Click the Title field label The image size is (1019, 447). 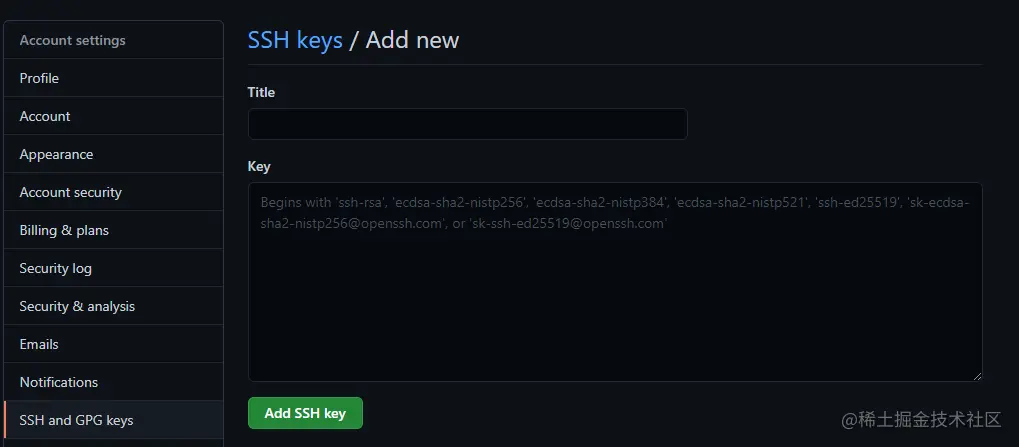pyautogui.click(x=261, y=92)
